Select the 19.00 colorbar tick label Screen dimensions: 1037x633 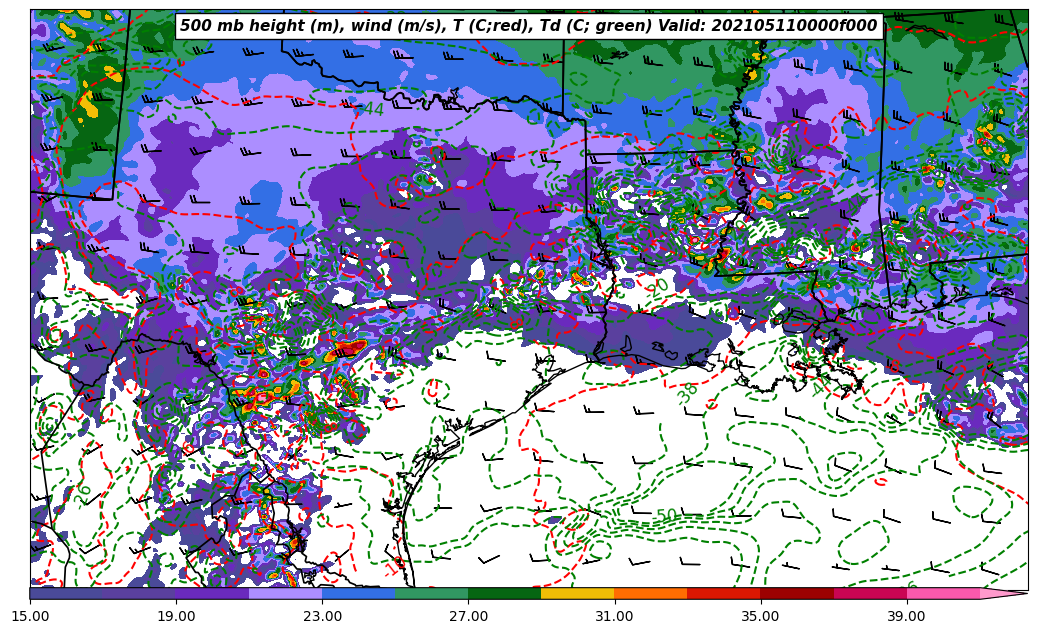[176, 616]
